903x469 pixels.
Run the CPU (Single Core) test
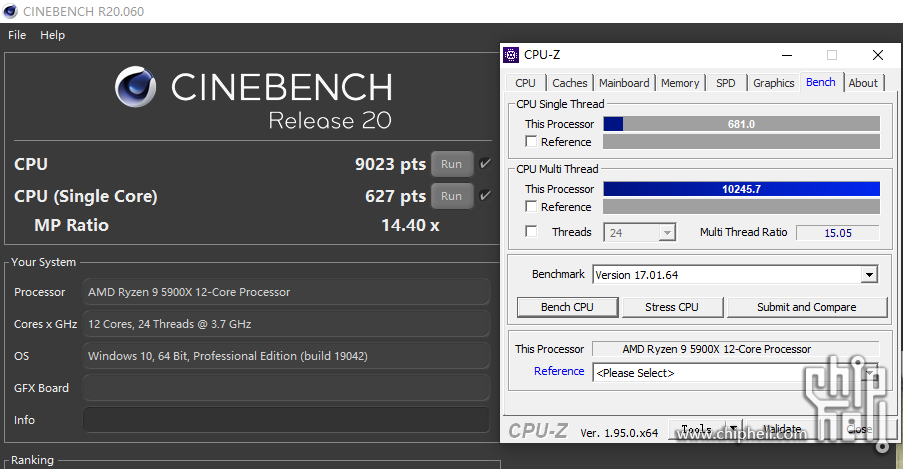[x=452, y=196]
